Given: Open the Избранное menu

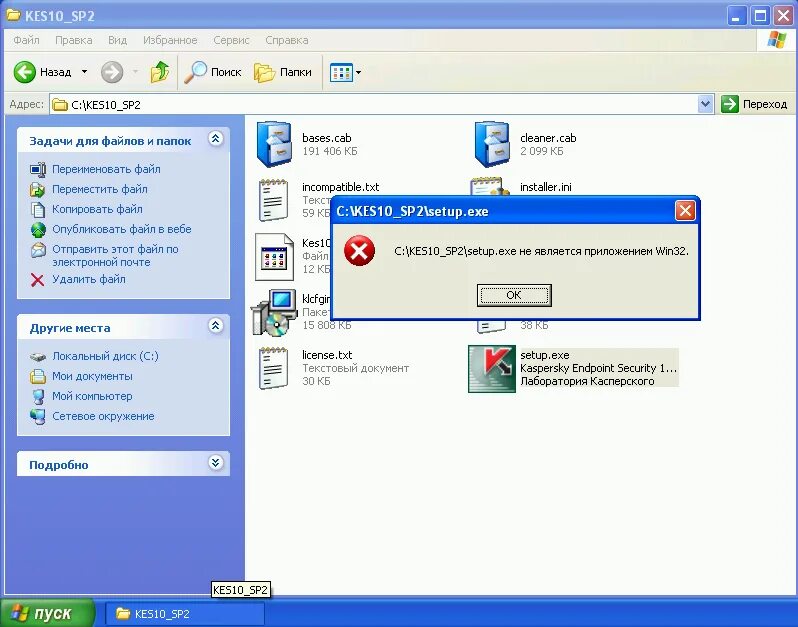Looking at the screenshot, I should 170,40.
